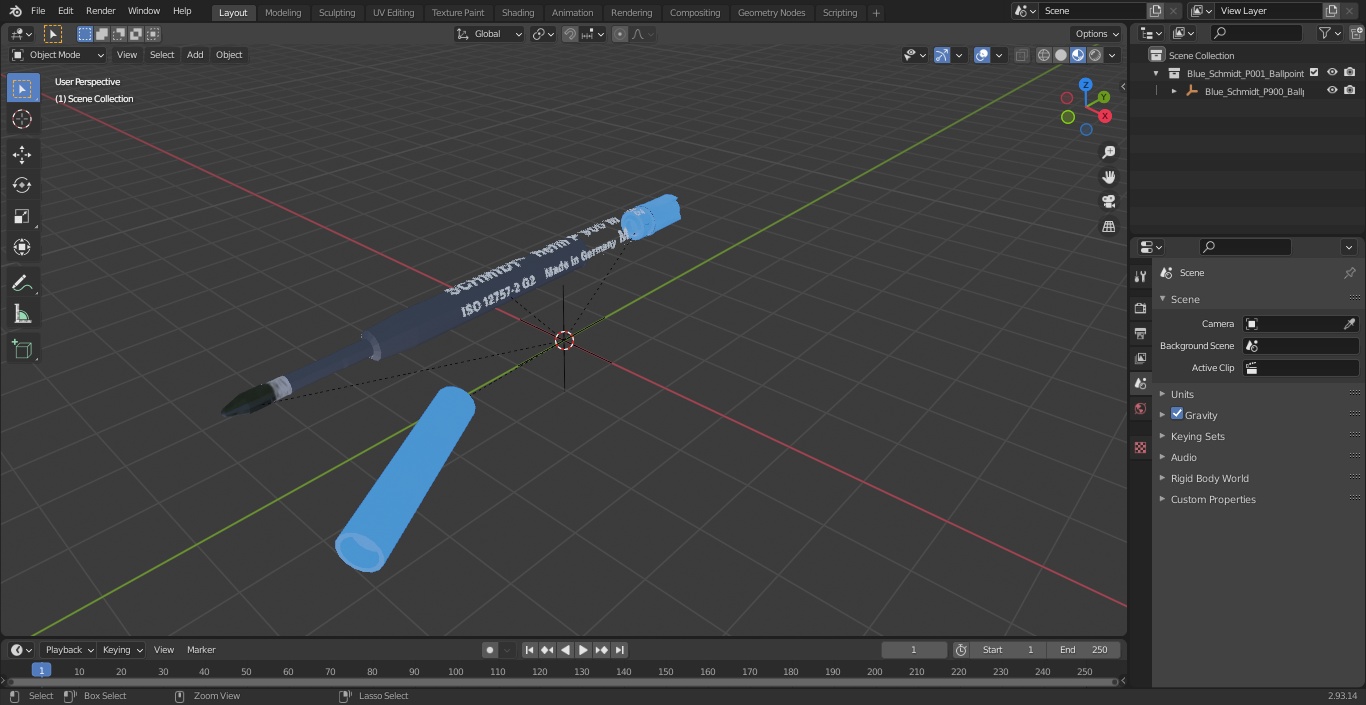This screenshot has width=1366, height=705.
Task: Toggle X-ray display in viewport header
Action: click(1021, 55)
